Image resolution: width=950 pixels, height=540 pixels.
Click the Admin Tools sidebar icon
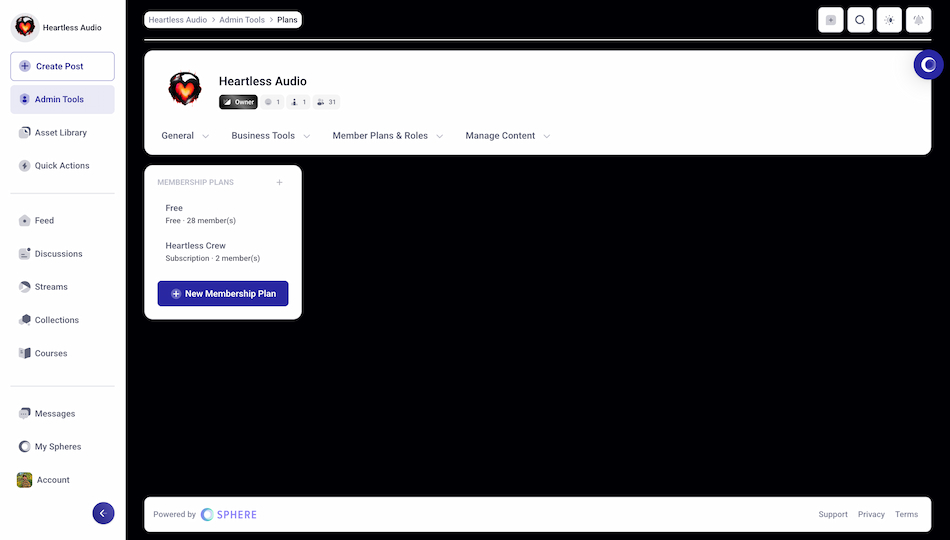pyautogui.click(x=24, y=99)
